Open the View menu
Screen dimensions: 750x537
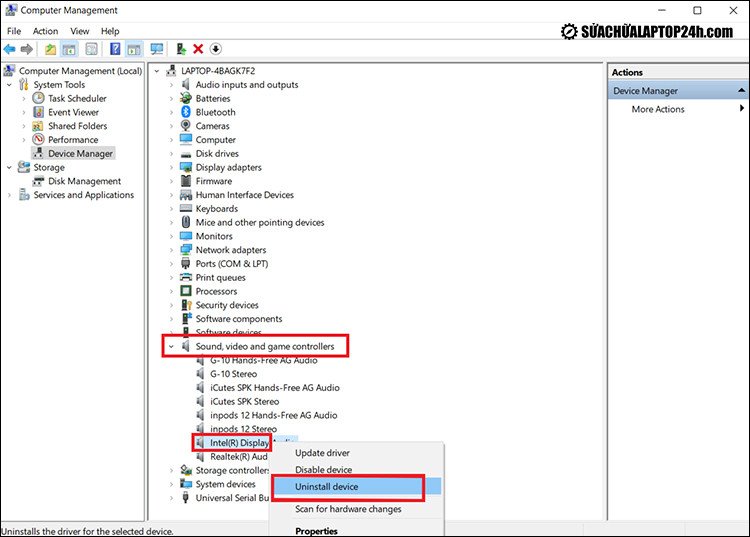point(79,31)
